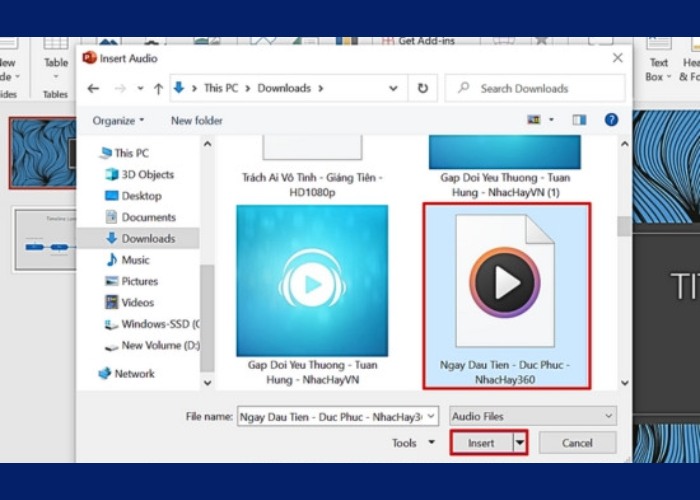Open Windows-SSD drive in navigation pane
This screenshot has width=700, height=500.
tap(152, 324)
